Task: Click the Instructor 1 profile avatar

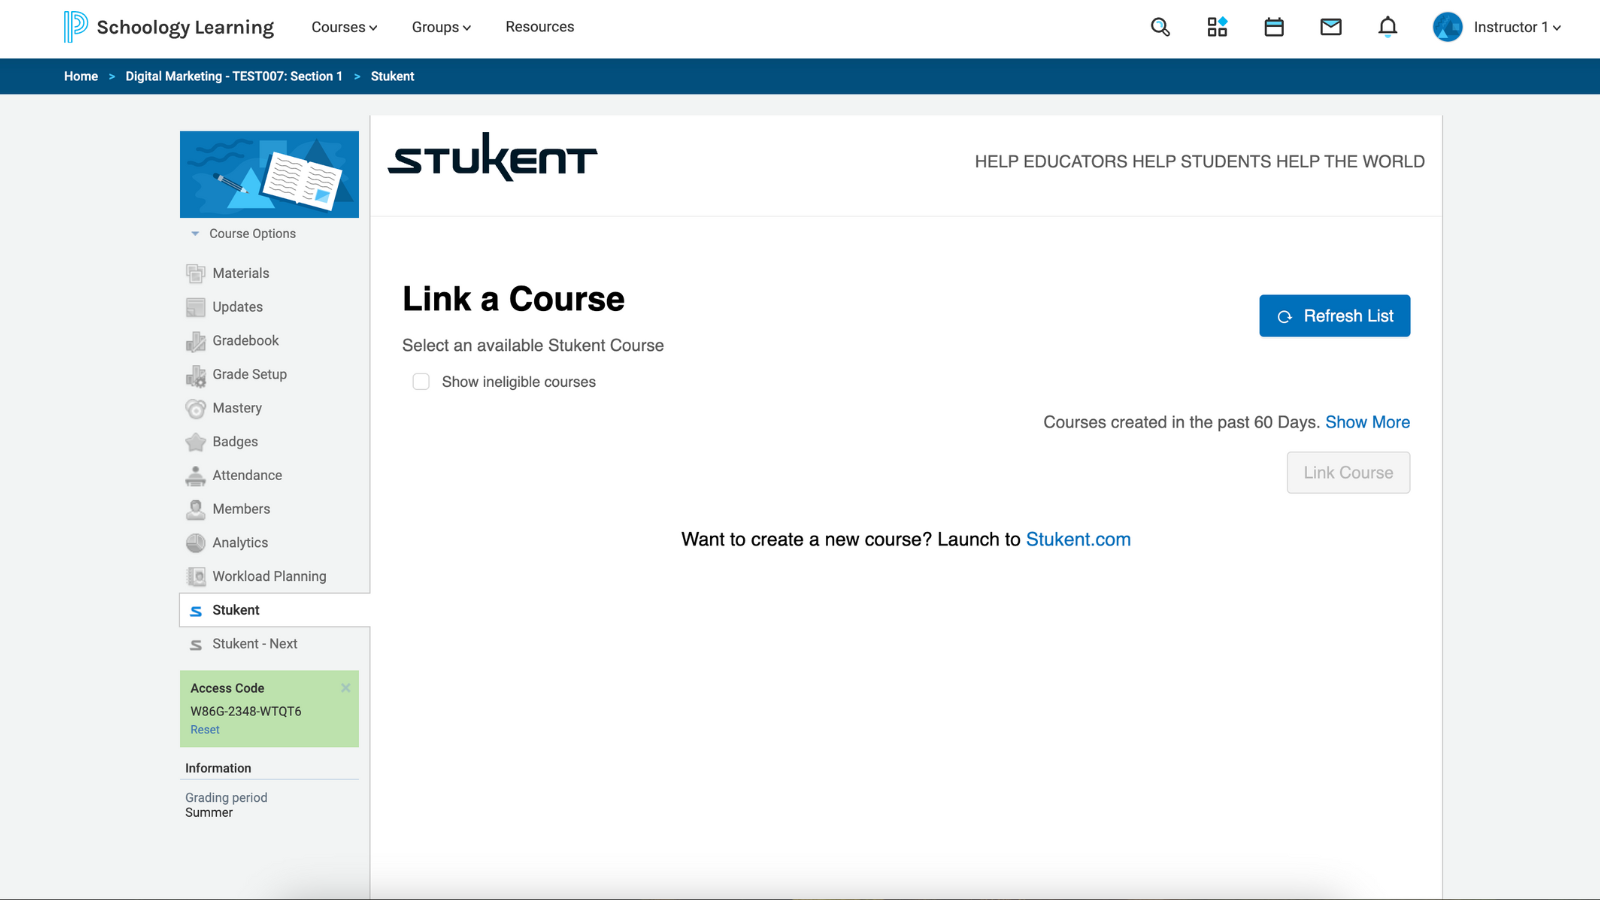Action: pos(1448,27)
